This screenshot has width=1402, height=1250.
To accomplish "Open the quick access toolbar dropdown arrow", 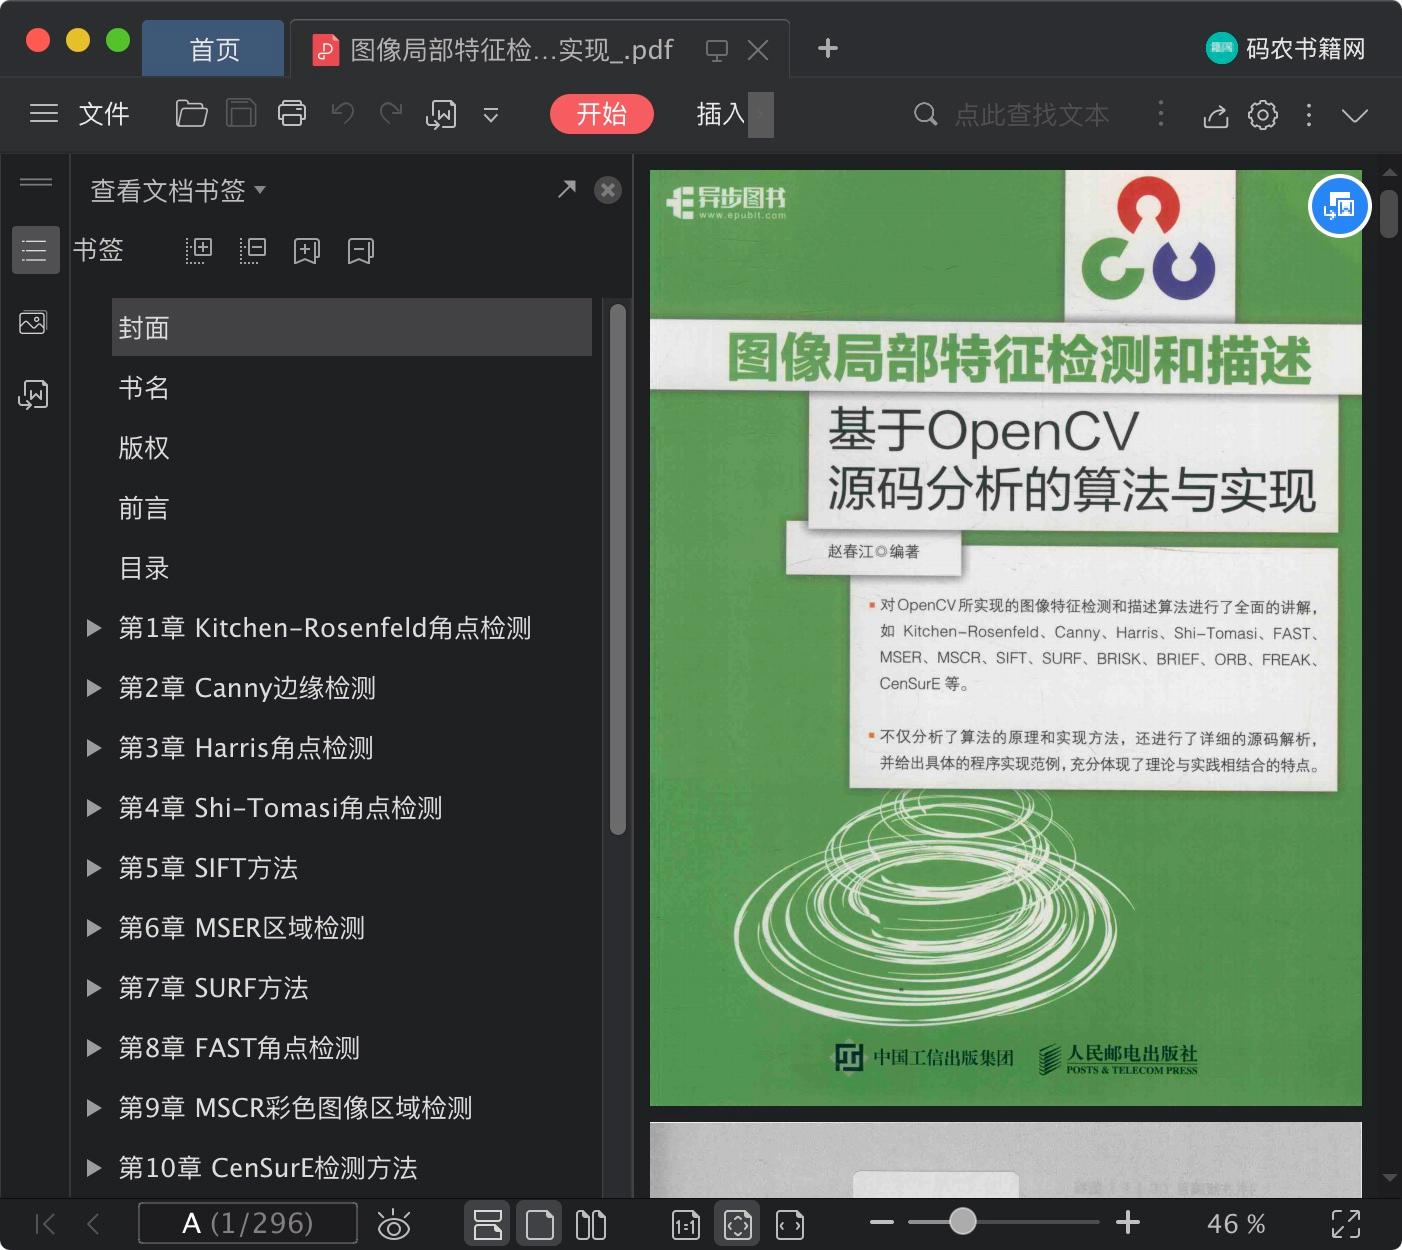I will (491, 115).
